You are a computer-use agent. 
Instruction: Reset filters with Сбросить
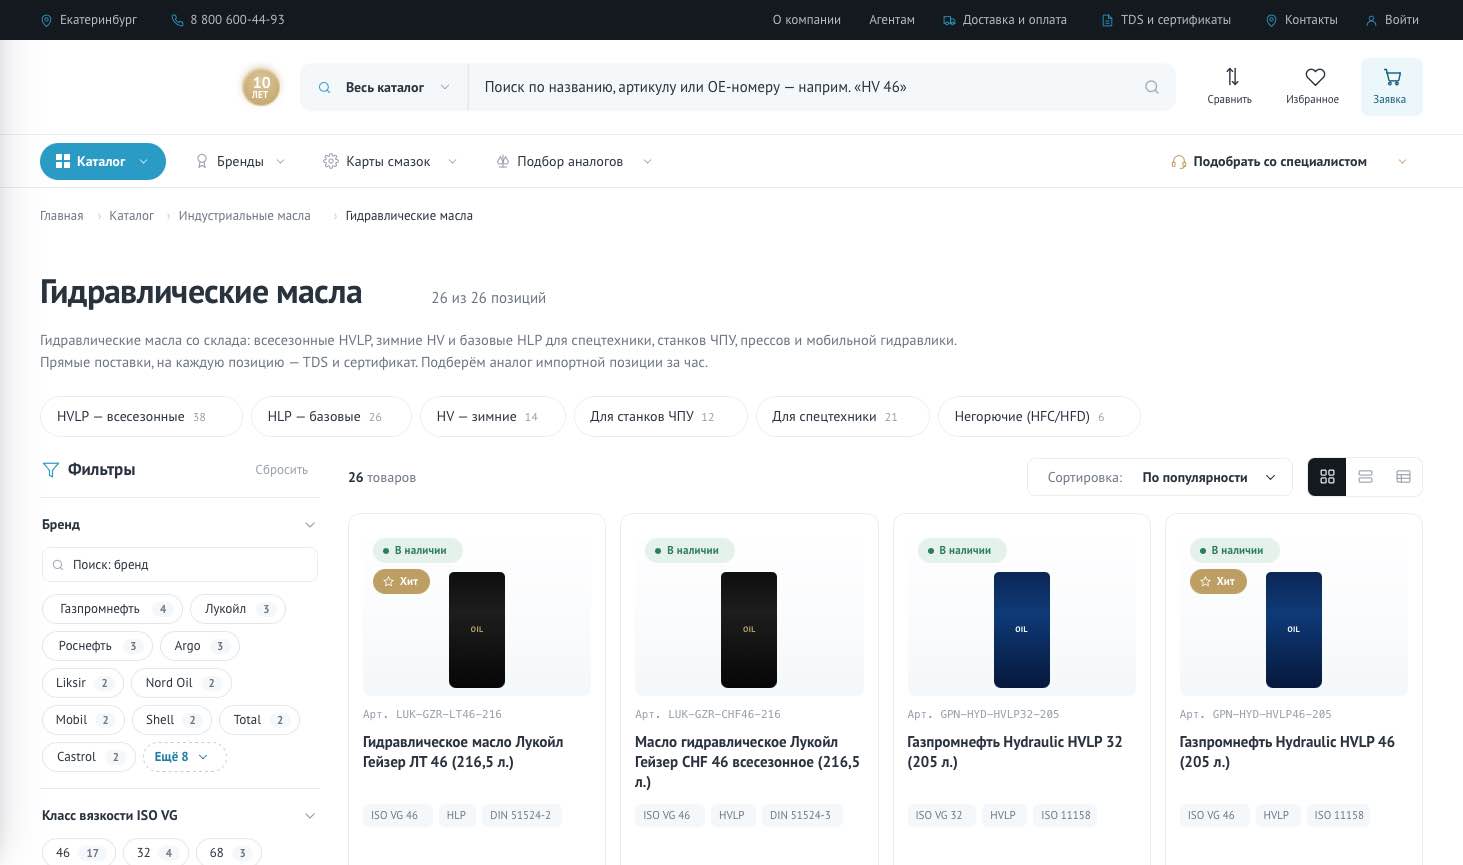coord(281,470)
